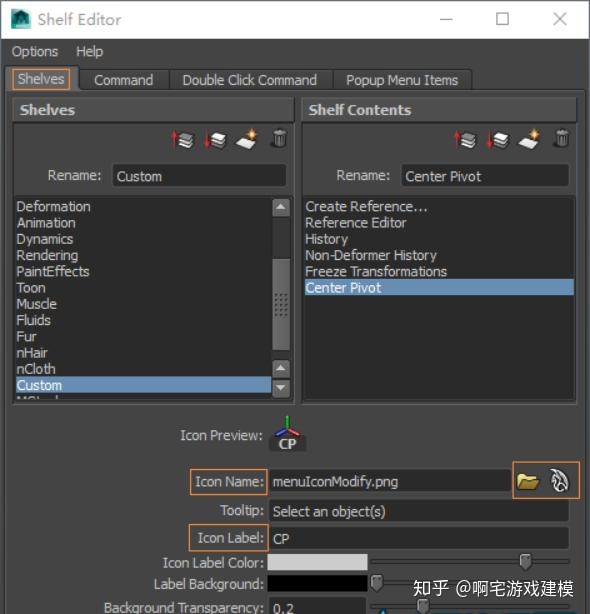
Task: Click Maya logo in the title bar
Action: [x=21, y=19]
